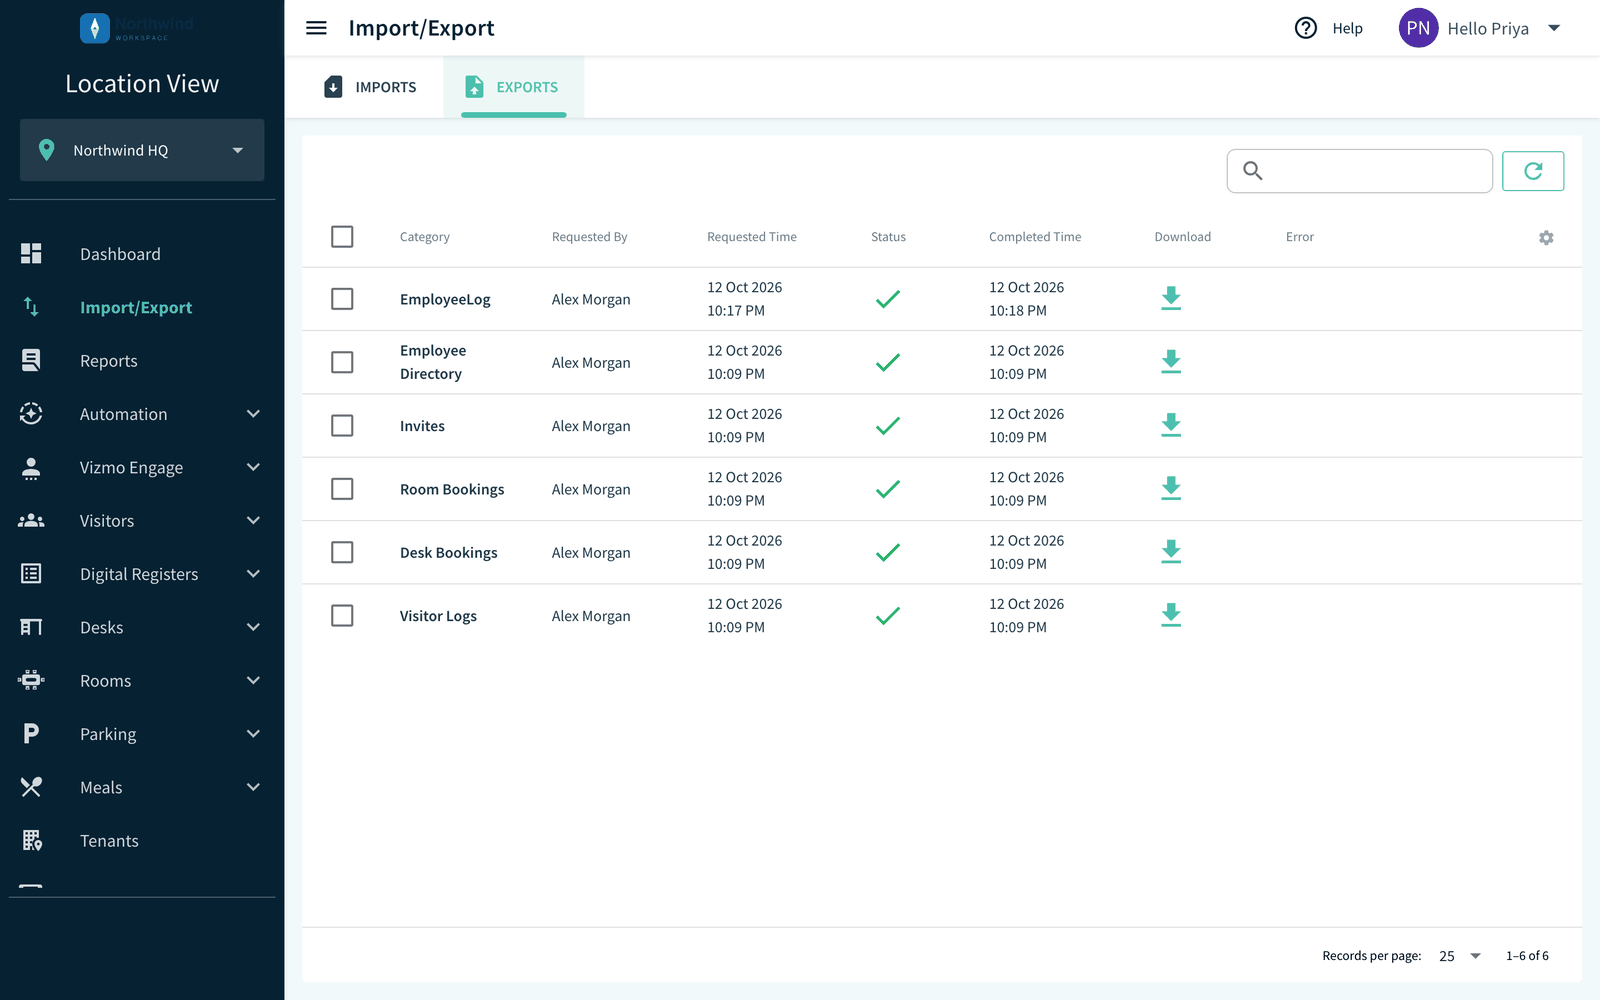
Task: Expand the Visitors menu chevron
Action: tap(254, 520)
